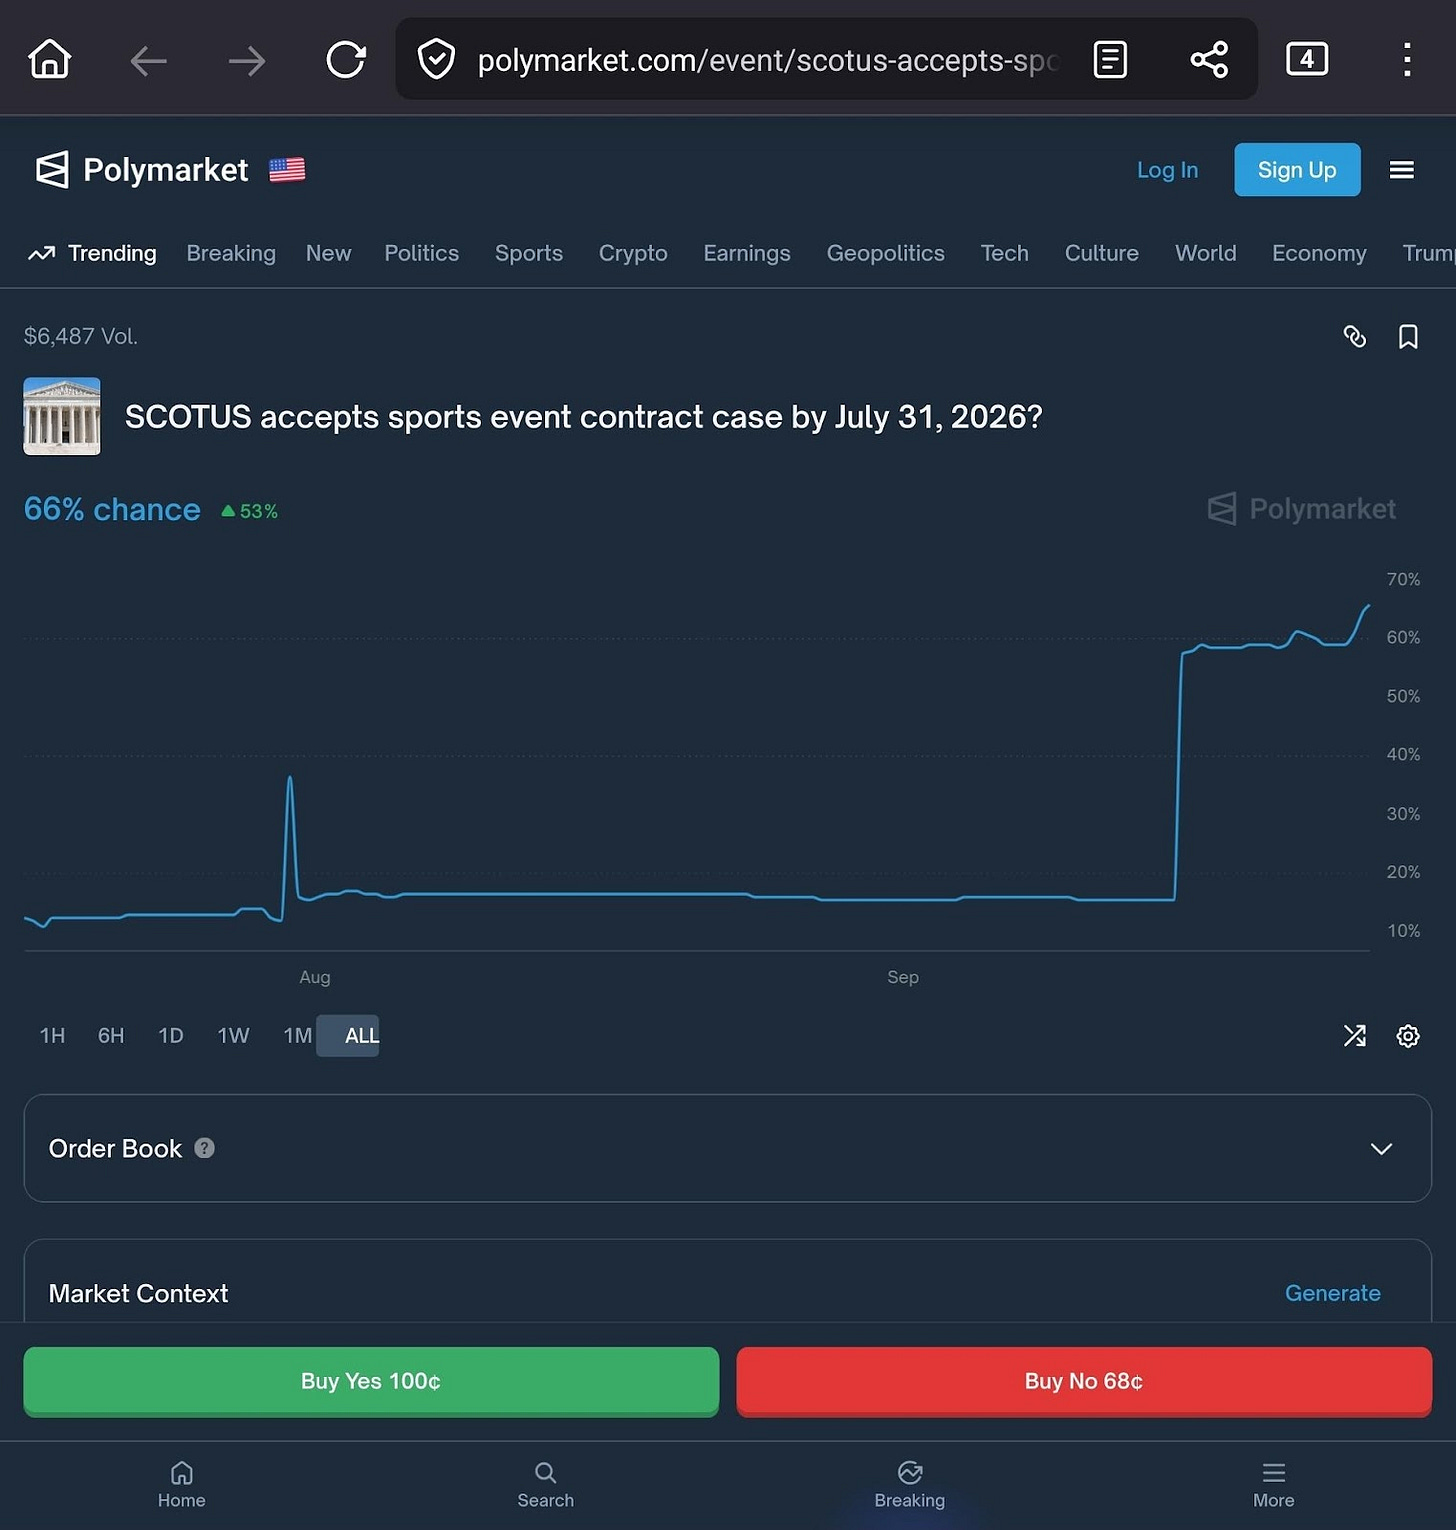
Task: Set chart range to ALL
Action: (x=349, y=1035)
